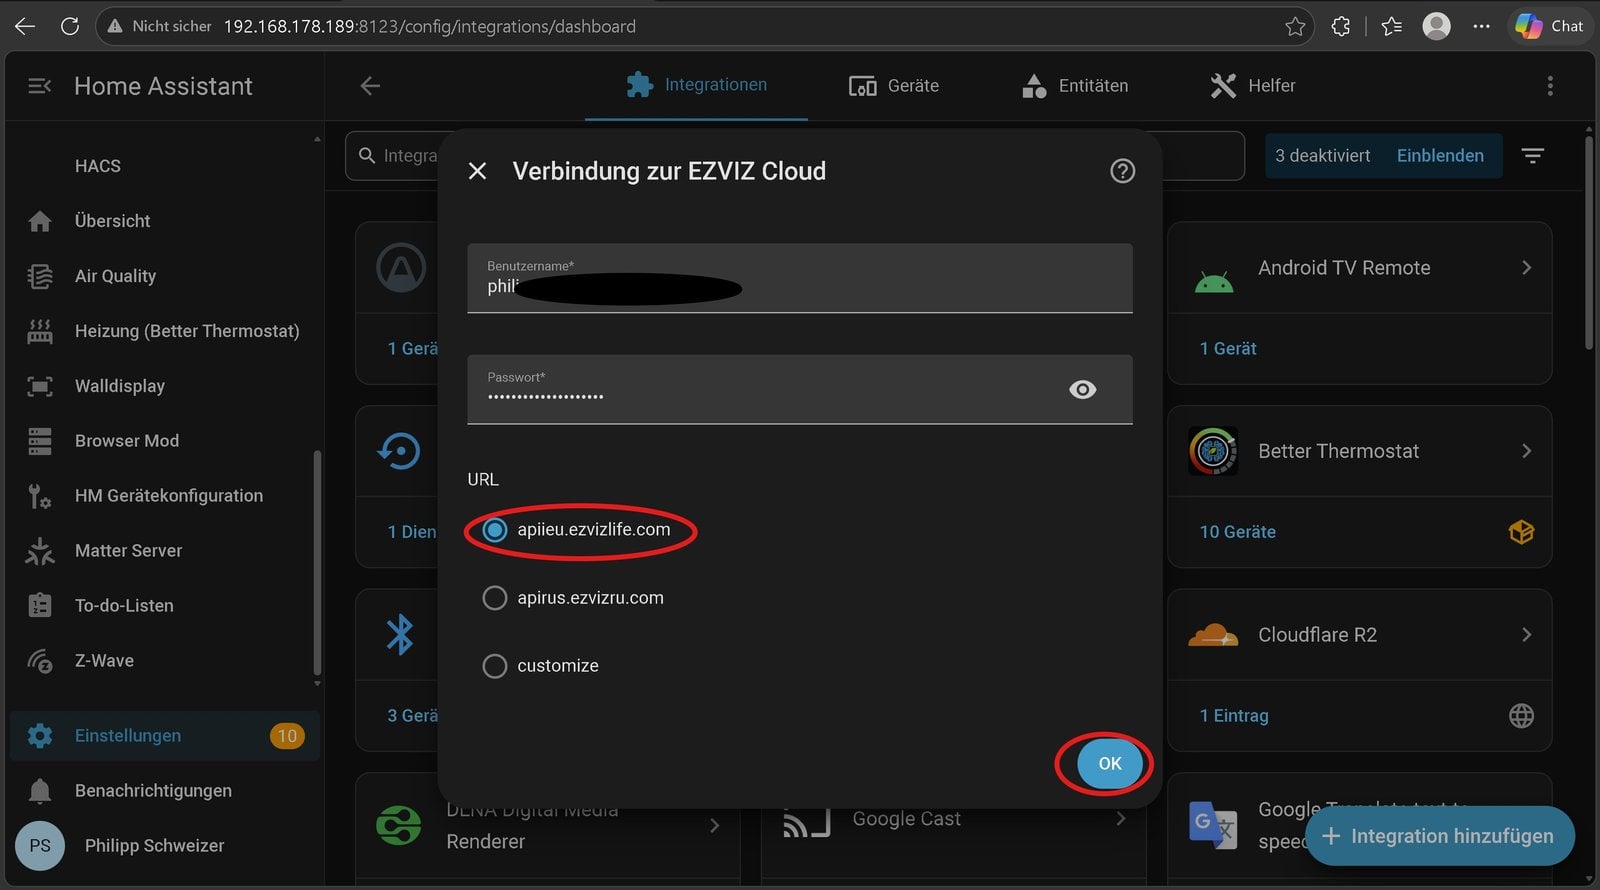Confirm the EZVIZ login with OK
The height and width of the screenshot is (890, 1600).
tap(1110, 763)
